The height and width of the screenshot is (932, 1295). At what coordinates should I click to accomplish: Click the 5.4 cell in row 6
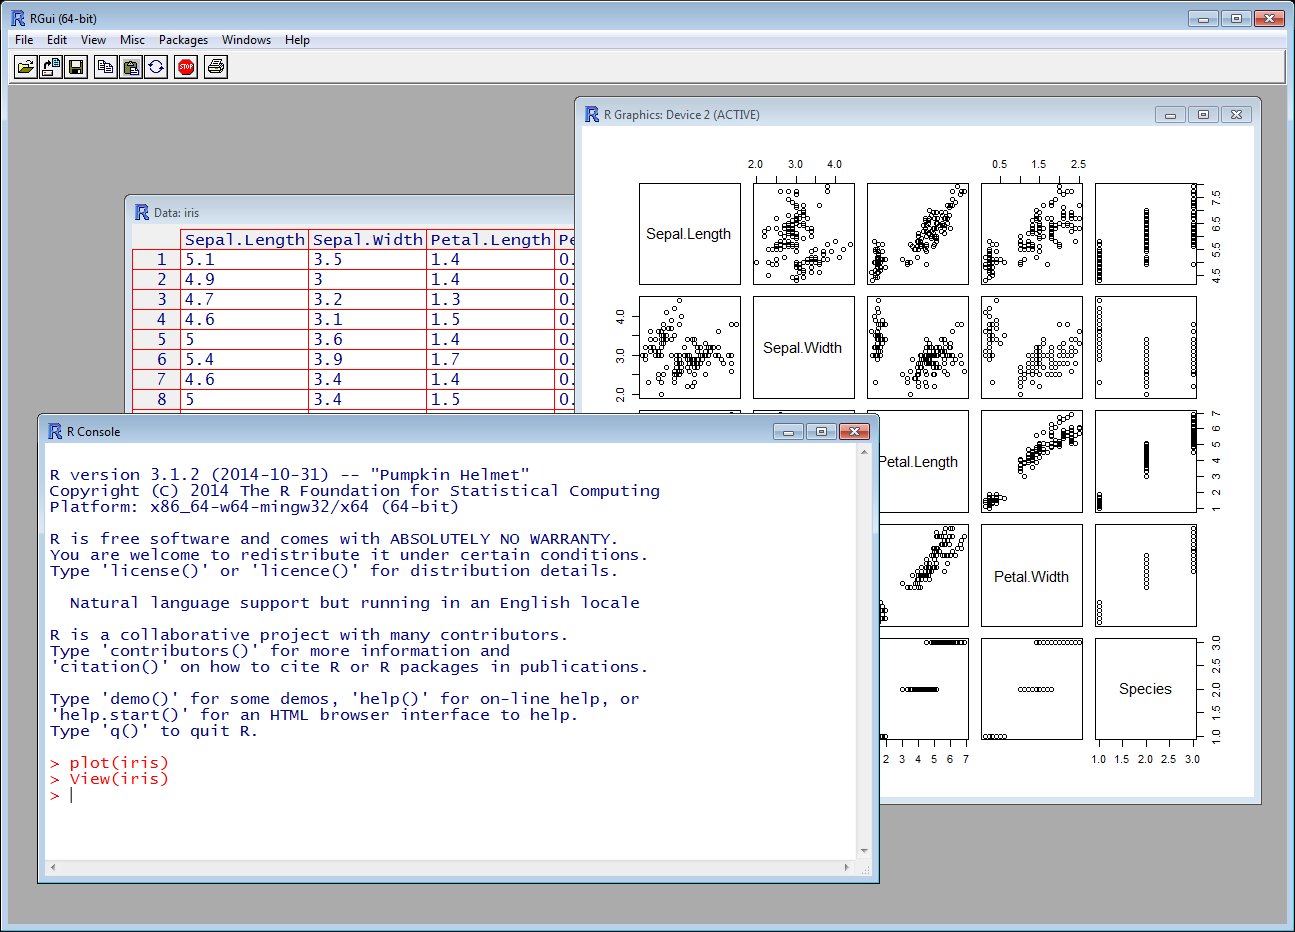[x=245, y=360]
